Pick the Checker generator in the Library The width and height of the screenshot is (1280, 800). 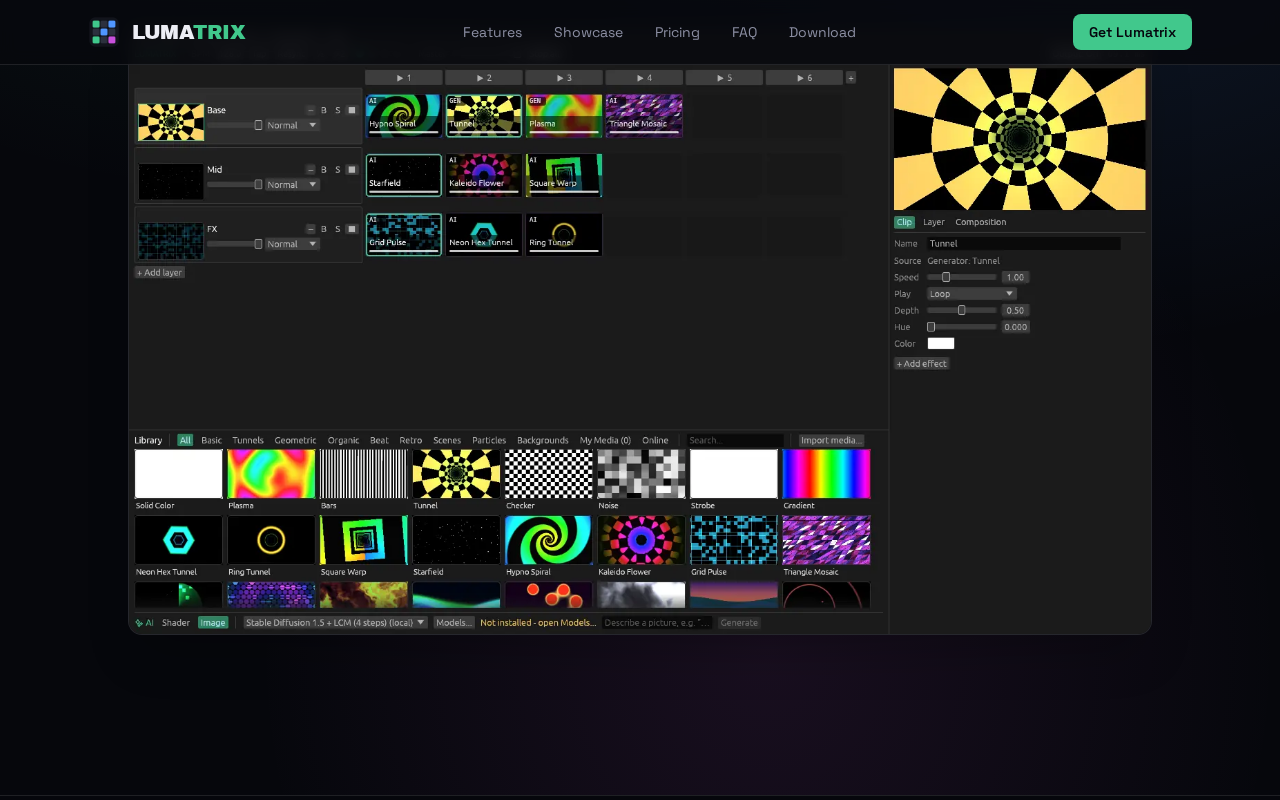pos(549,474)
